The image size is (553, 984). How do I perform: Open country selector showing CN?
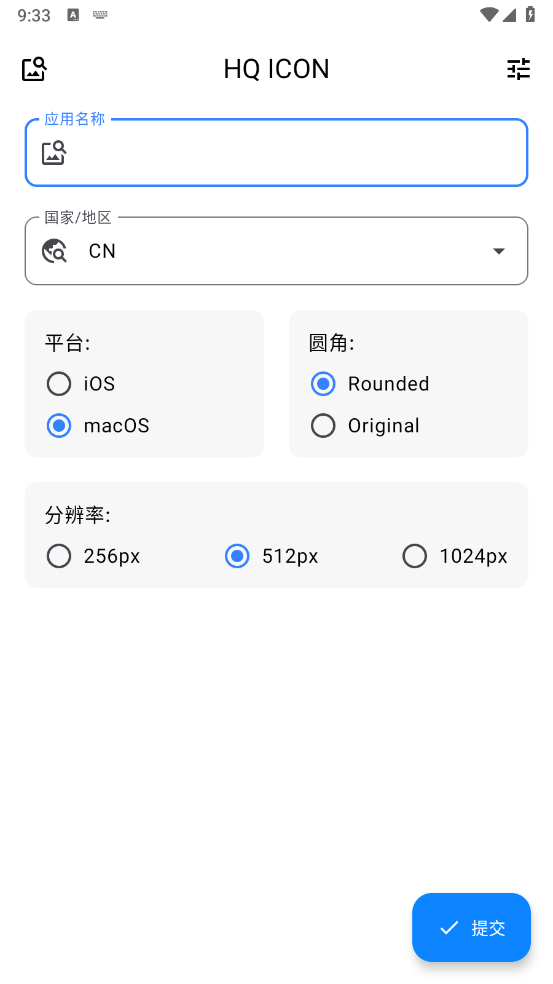coord(276,251)
